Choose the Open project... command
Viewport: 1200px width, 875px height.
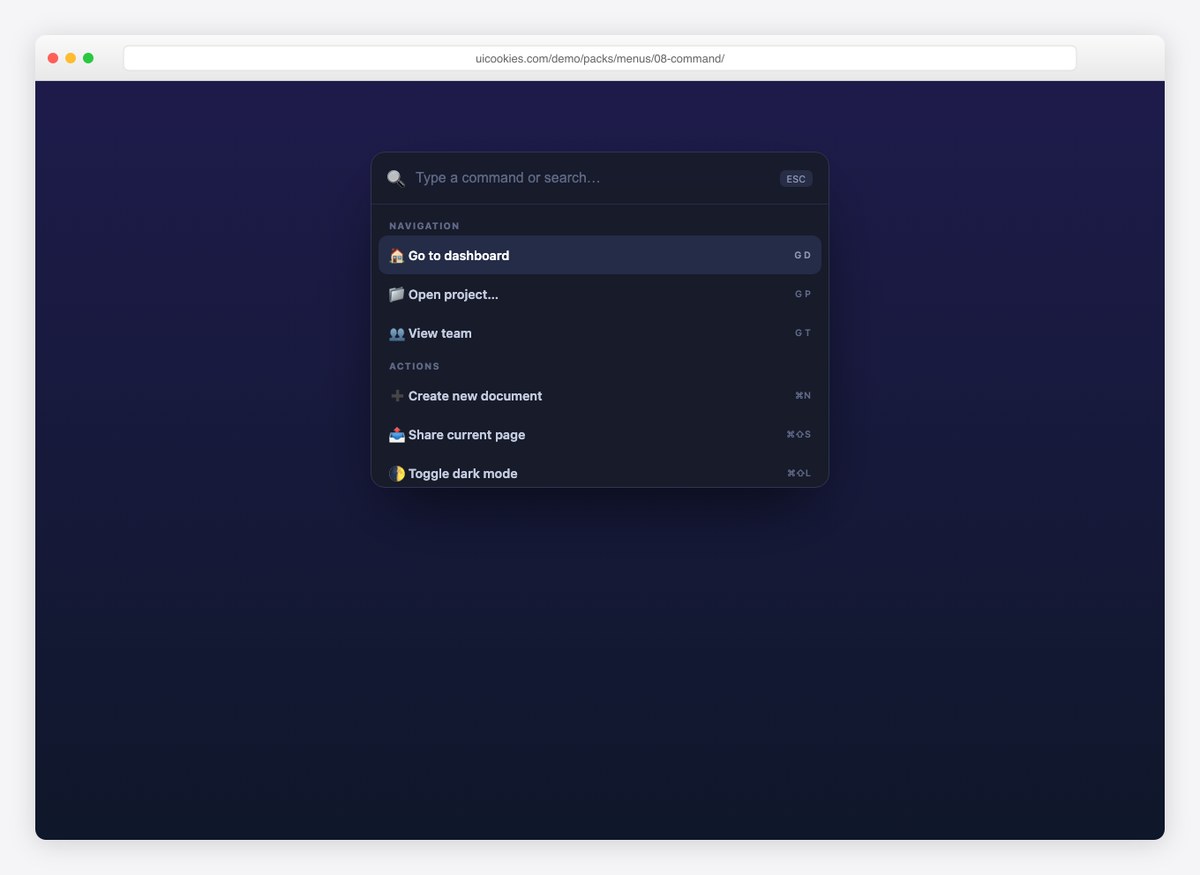pyautogui.click(x=600, y=294)
